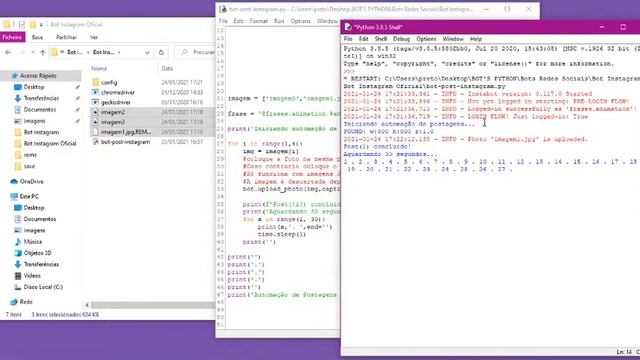Select the imagem2 image file icon
Screen dimensions: 640x360
click(96, 112)
